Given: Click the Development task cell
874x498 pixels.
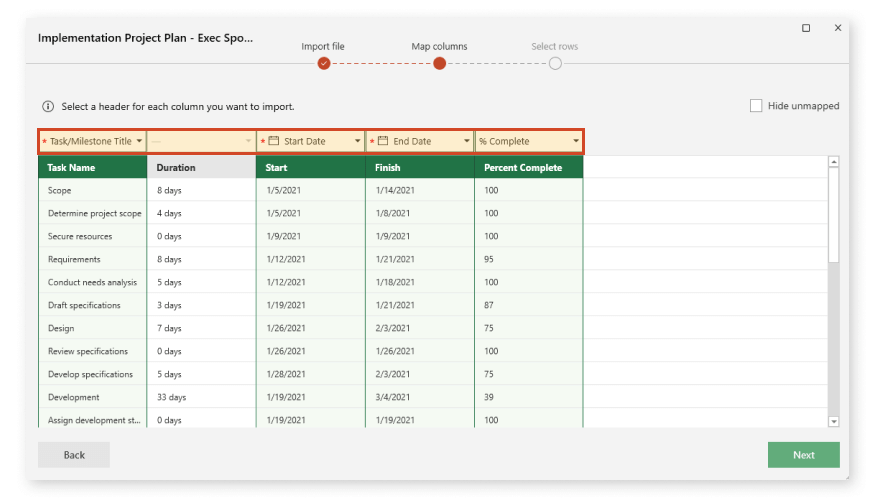Looking at the screenshot, I should click(93, 397).
